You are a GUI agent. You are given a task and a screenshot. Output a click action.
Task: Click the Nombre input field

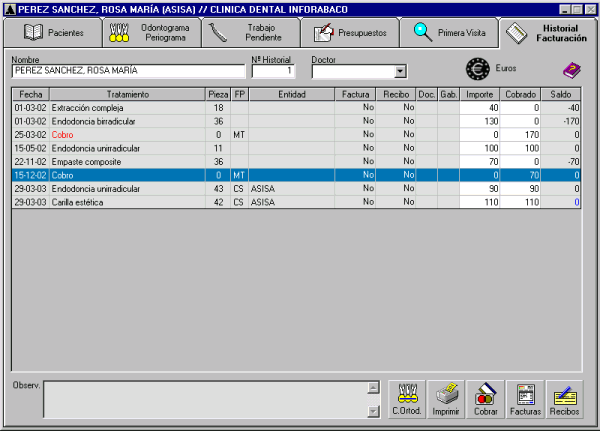pyautogui.click(x=129, y=71)
